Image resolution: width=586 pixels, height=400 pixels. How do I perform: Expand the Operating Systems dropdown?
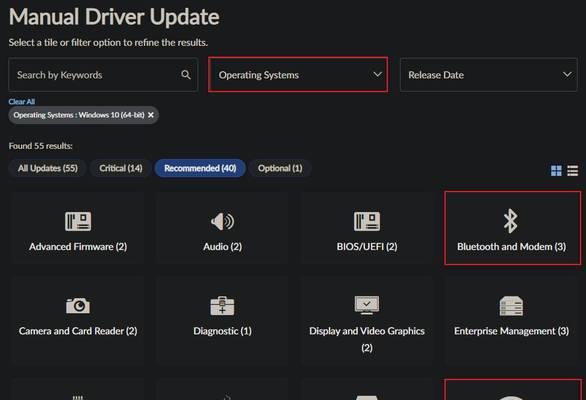pos(298,74)
